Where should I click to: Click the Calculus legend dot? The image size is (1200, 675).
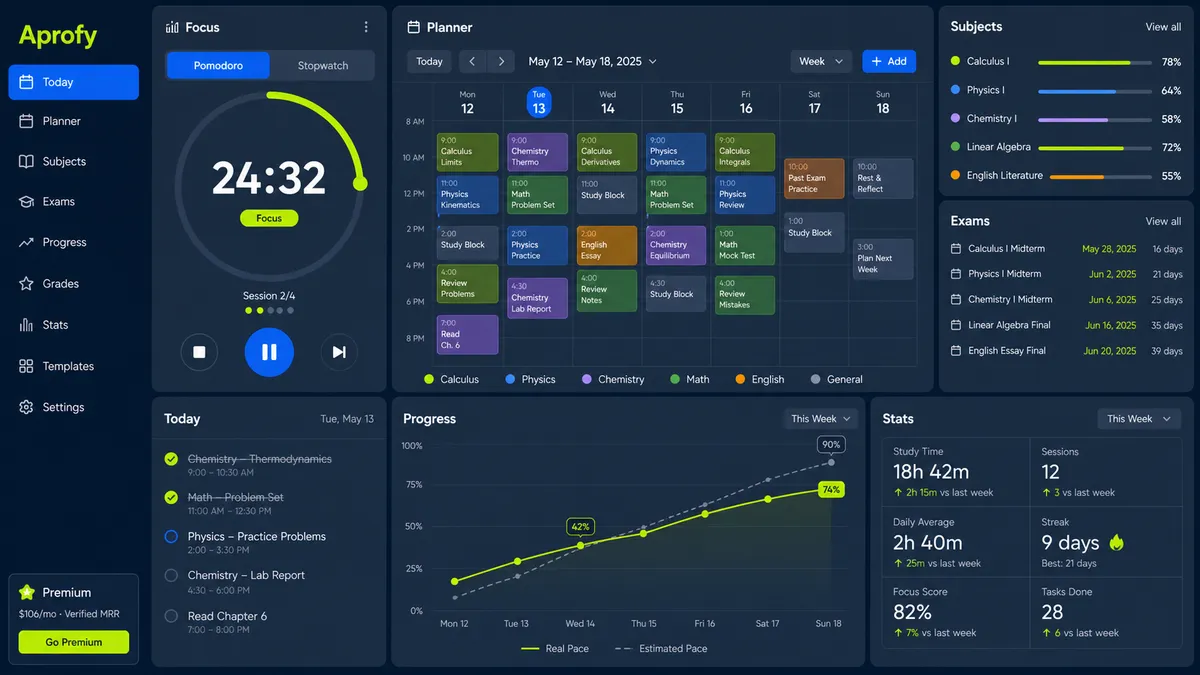point(429,379)
